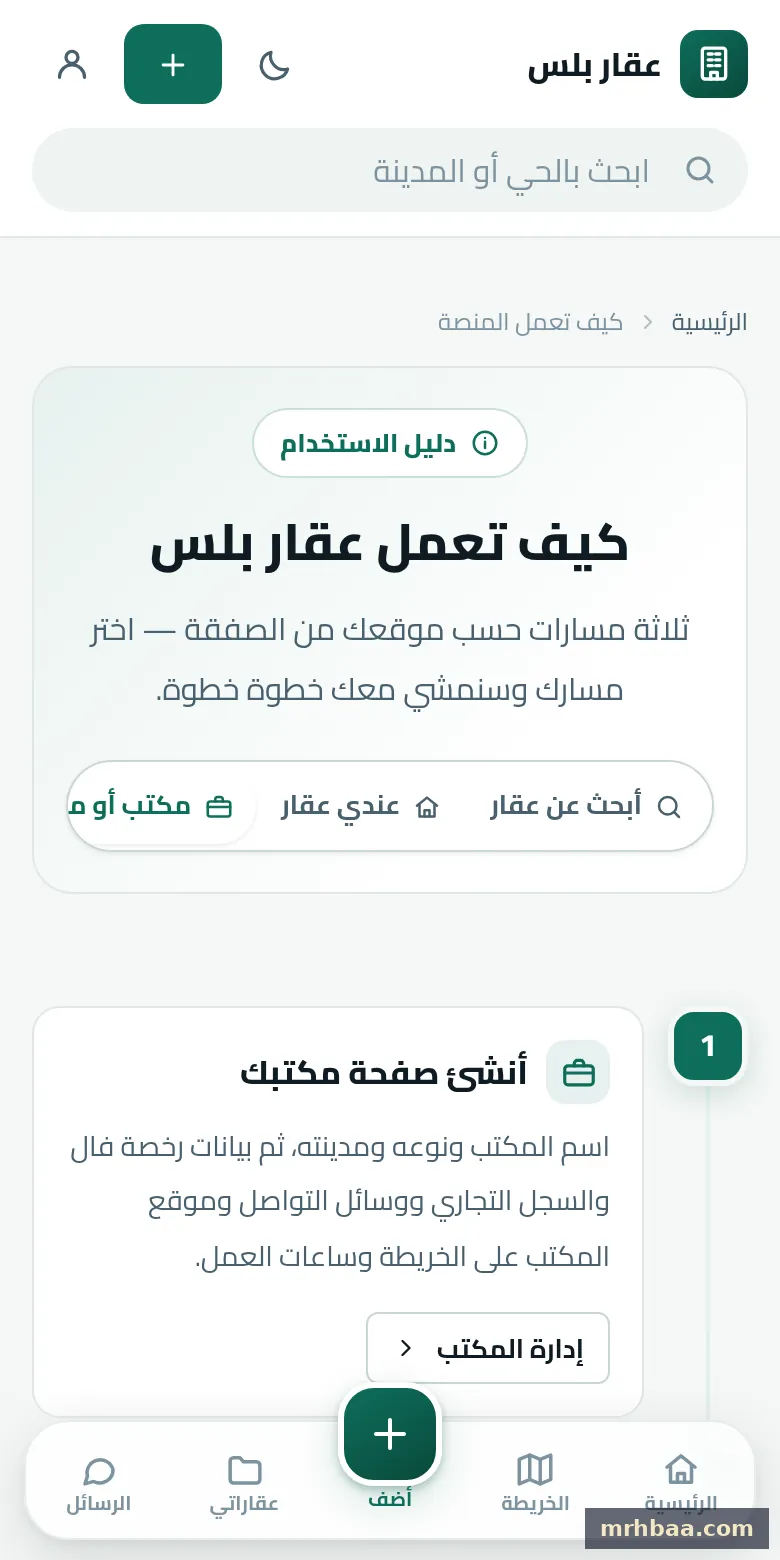The height and width of the screenshot is (1560, 780).
Task: Open عقاراتي folder in the bottom navigation
Action: click(x=244, y=1483)
